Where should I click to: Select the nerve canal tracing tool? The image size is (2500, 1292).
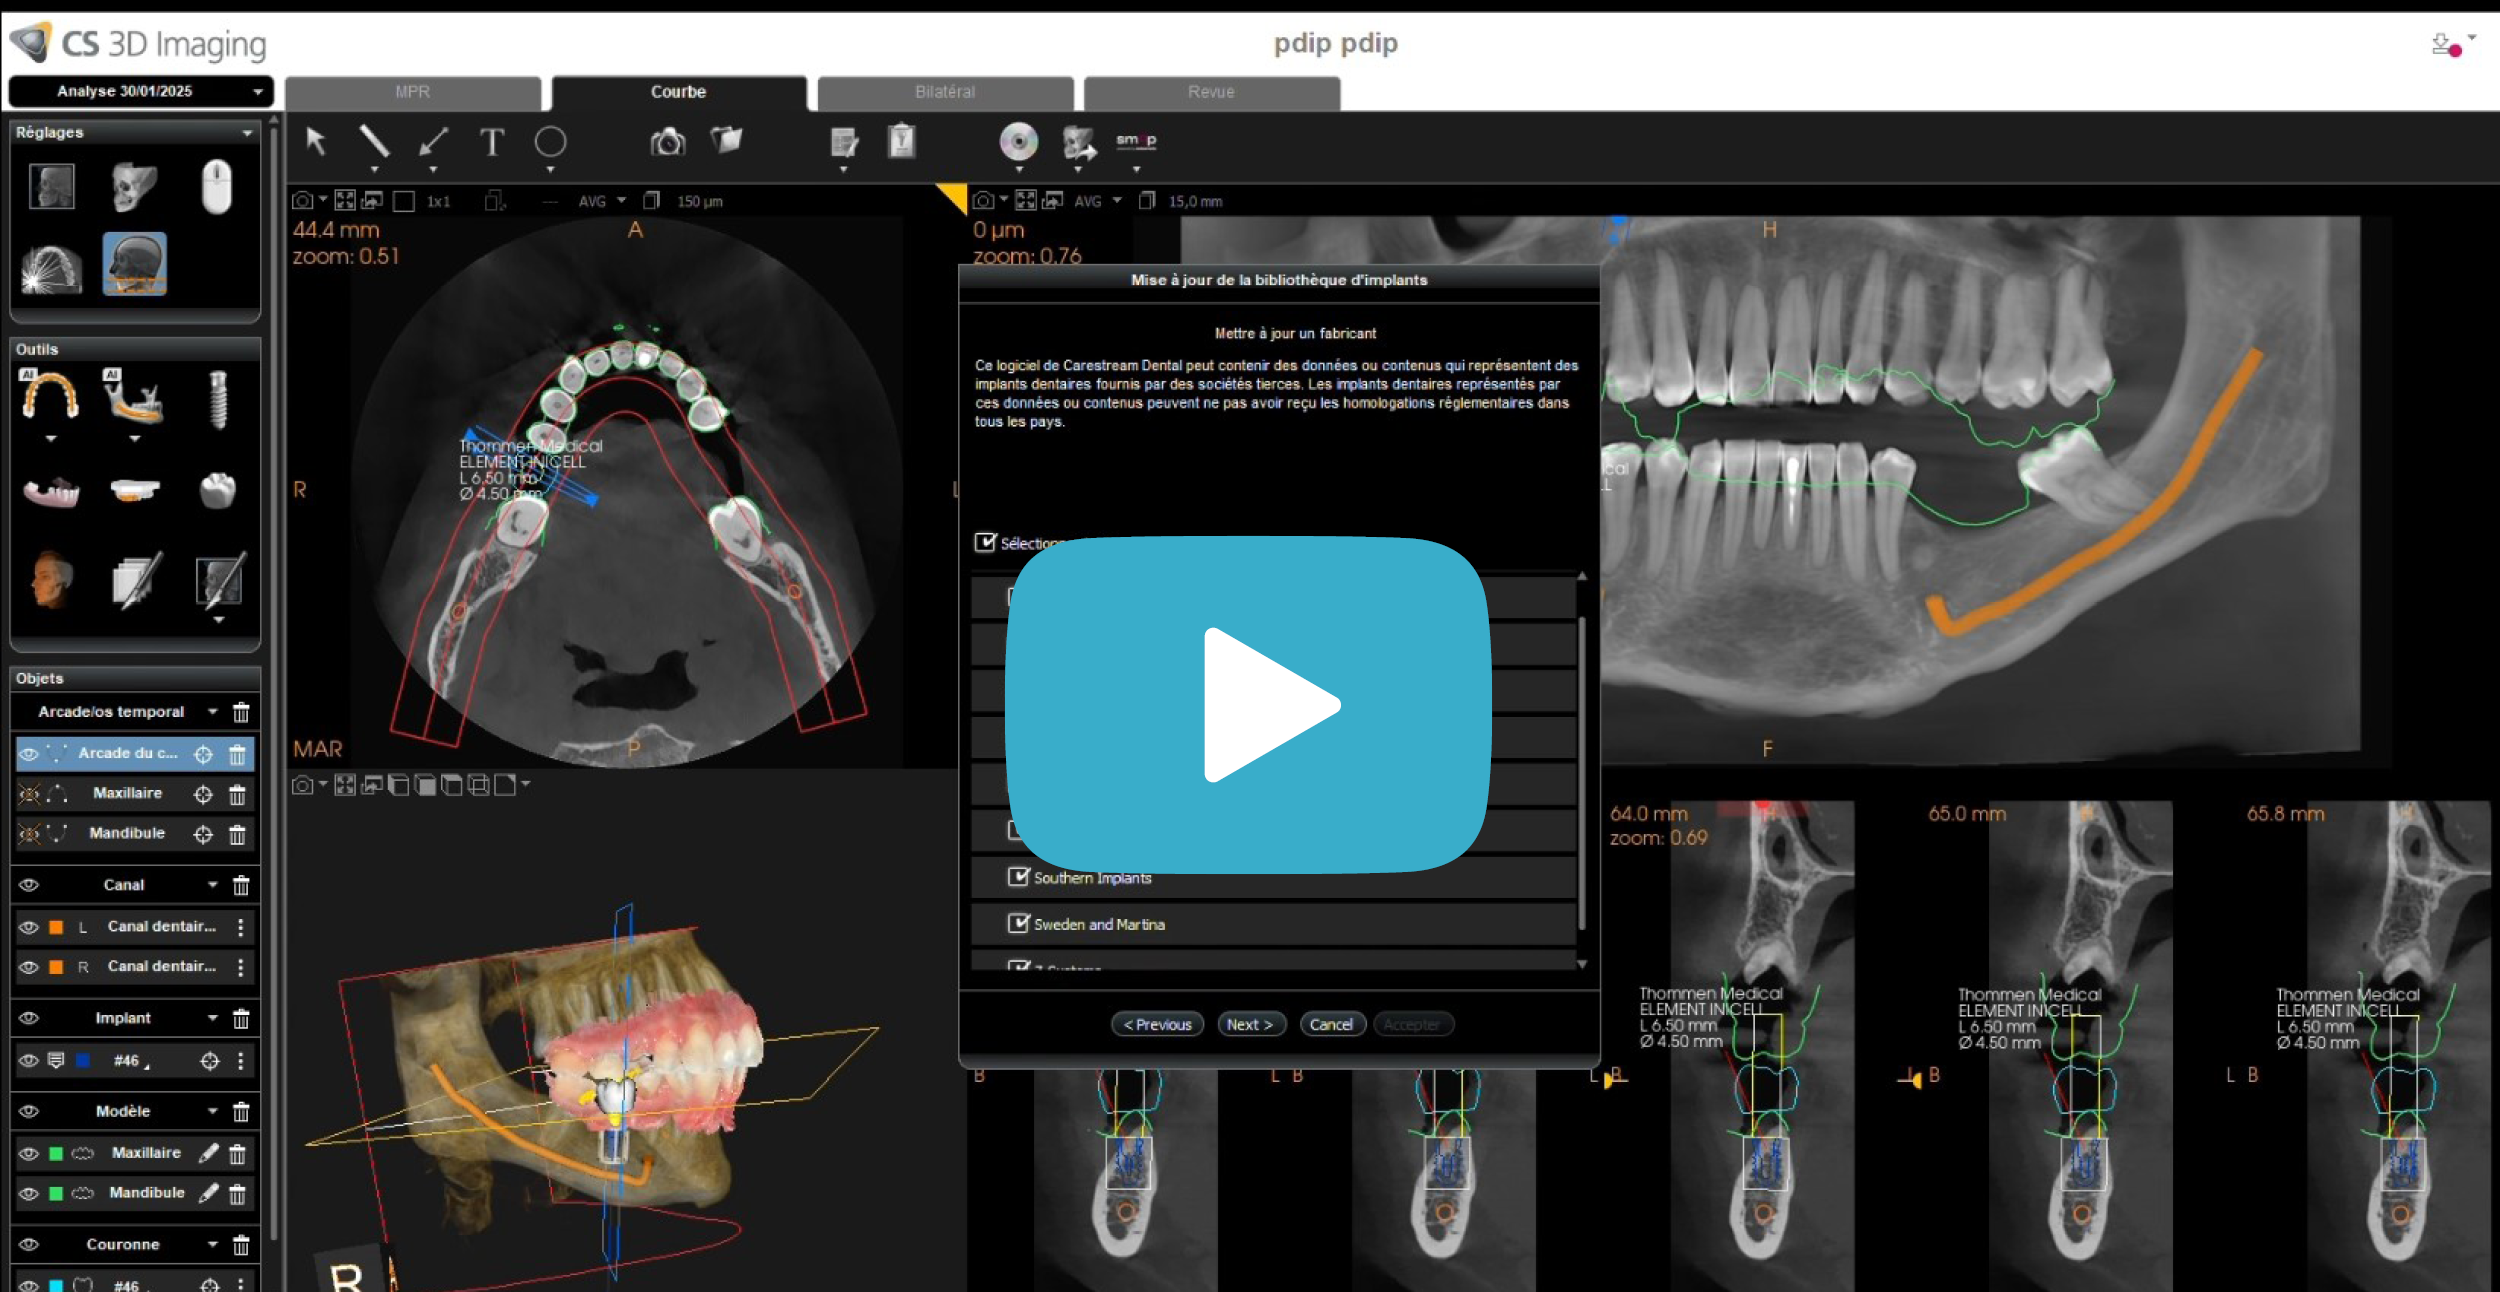coord(133,395)
